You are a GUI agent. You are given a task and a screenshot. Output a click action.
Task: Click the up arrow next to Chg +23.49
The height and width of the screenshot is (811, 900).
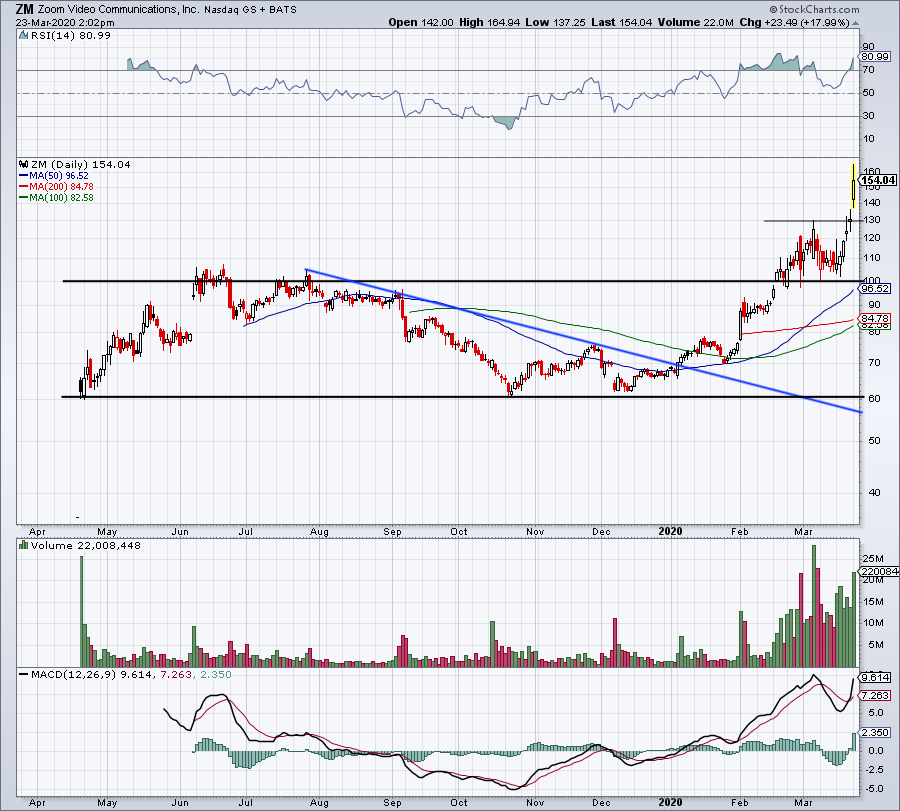point(856,24)
